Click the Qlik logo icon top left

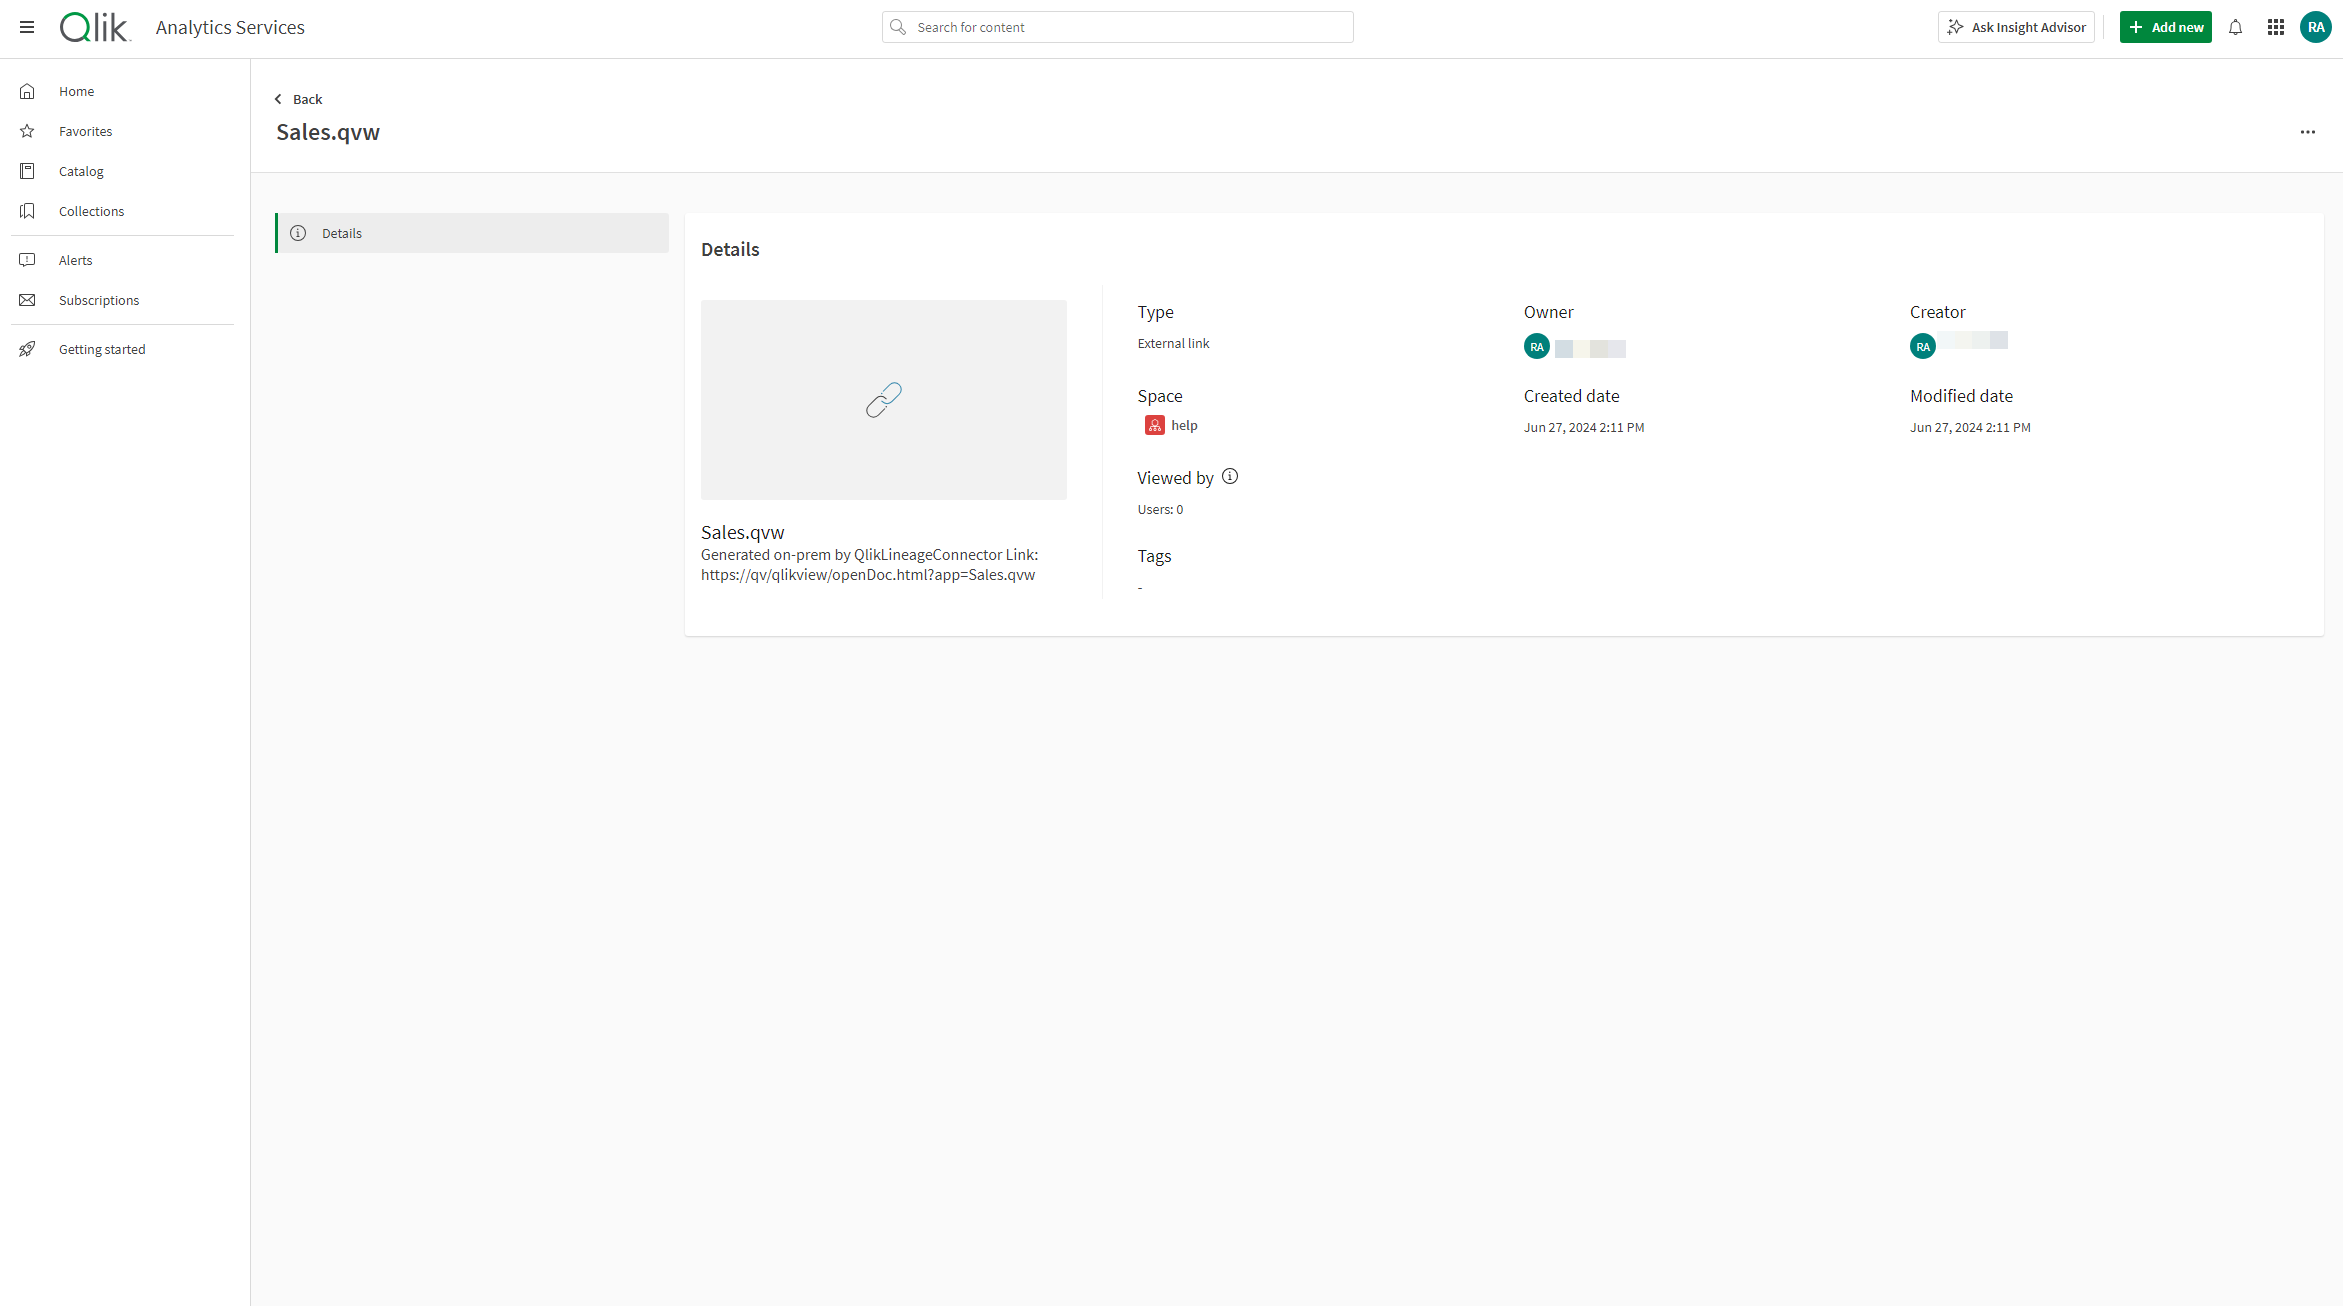click(x=93, y=27)
